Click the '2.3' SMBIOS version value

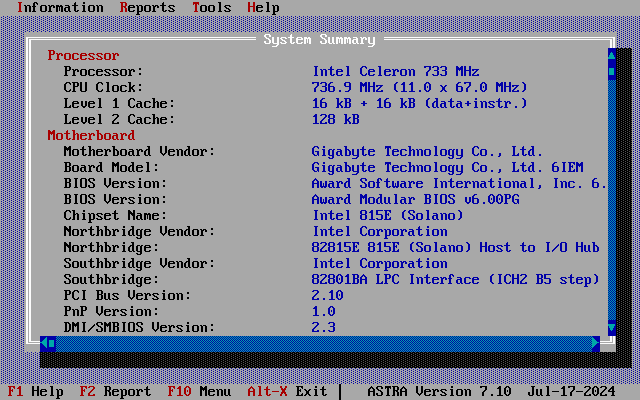coord(323,327)
